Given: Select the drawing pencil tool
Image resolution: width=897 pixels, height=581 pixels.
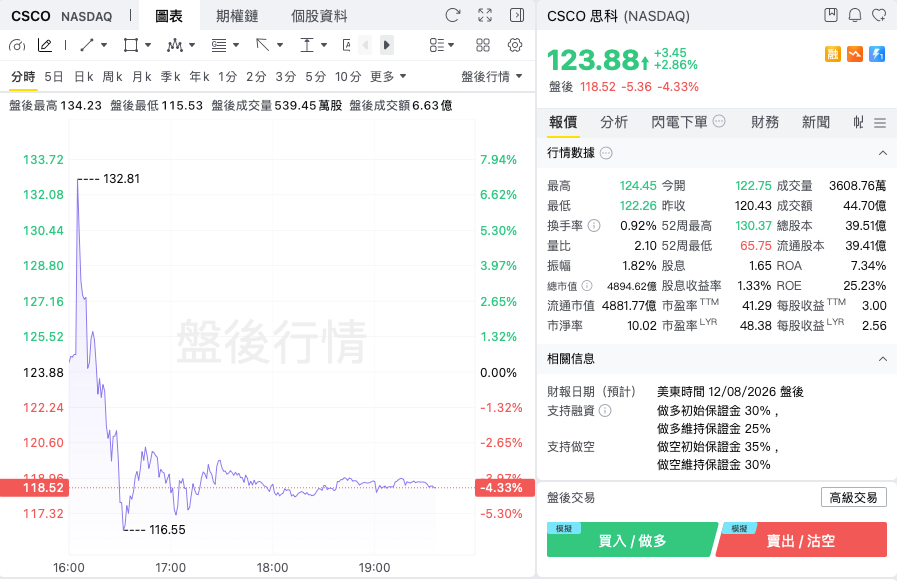Looking at the screenshot, I should click(45, 45).
